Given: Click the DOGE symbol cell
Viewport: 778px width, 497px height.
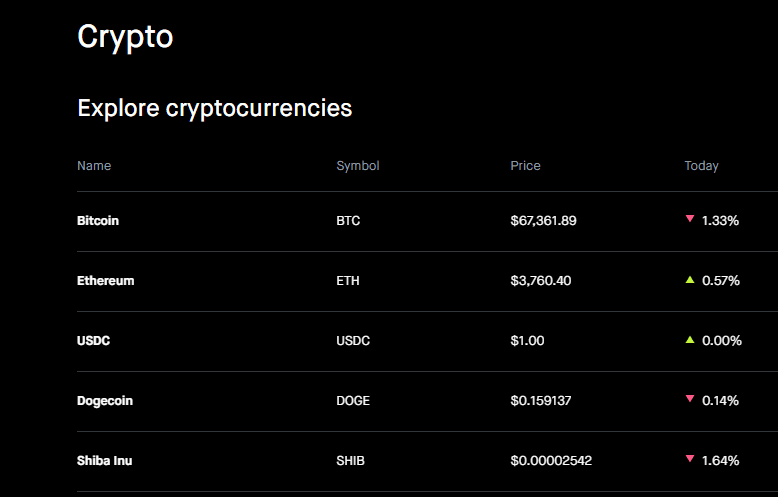Looking at the screenshot, I should (353, 401).
